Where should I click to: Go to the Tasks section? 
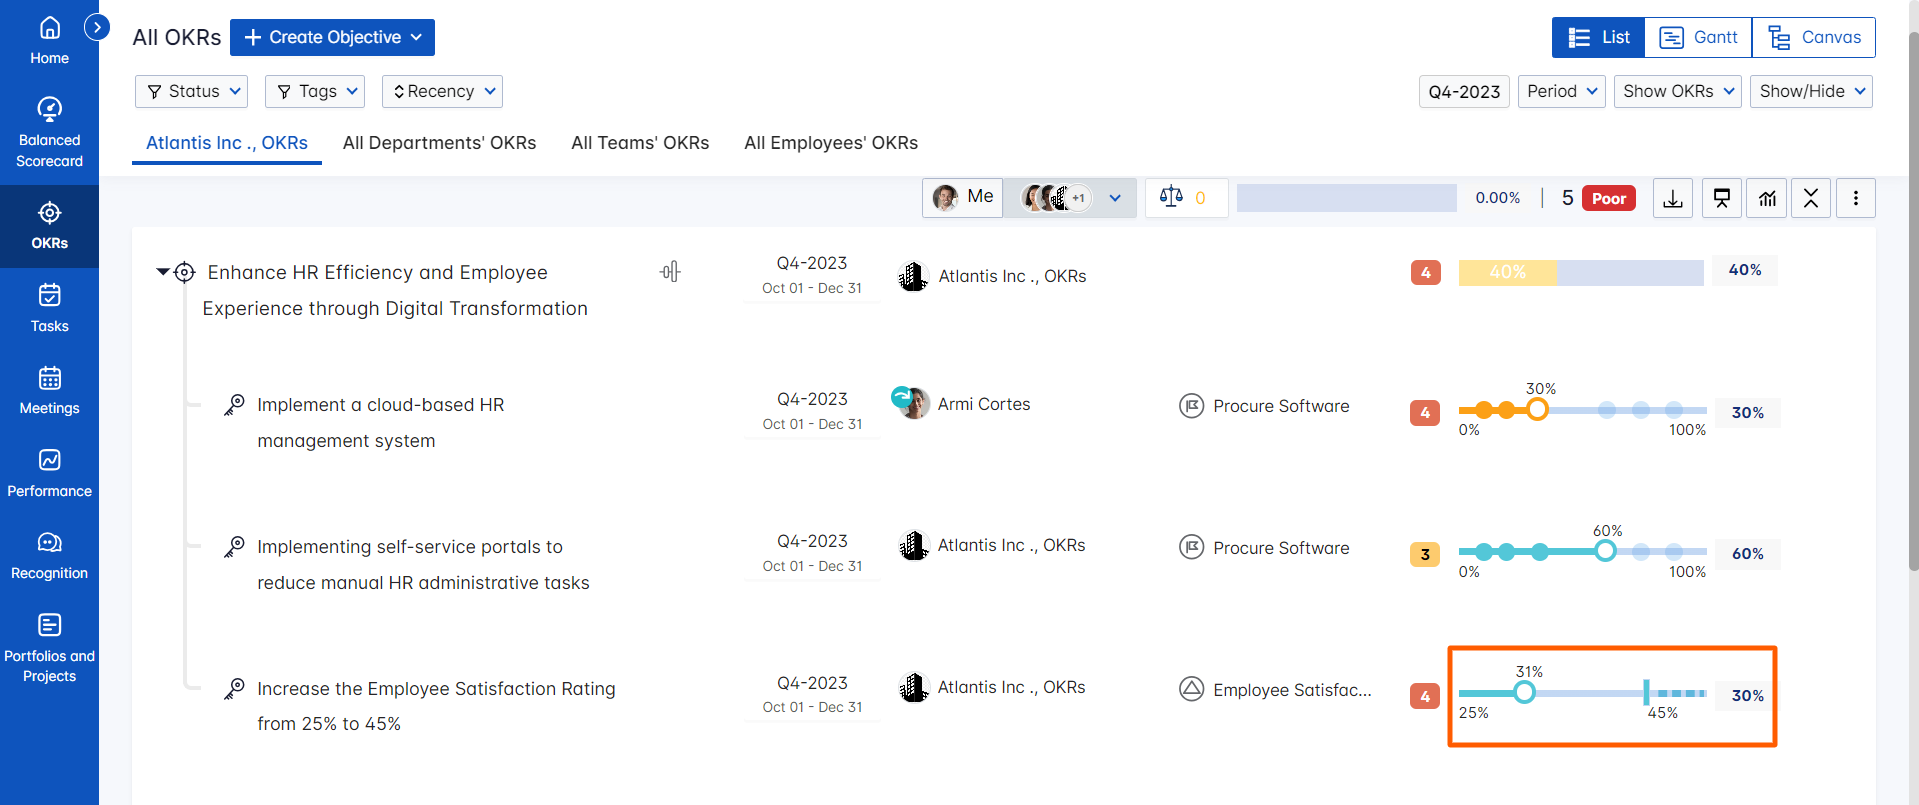tap(49, 308)
